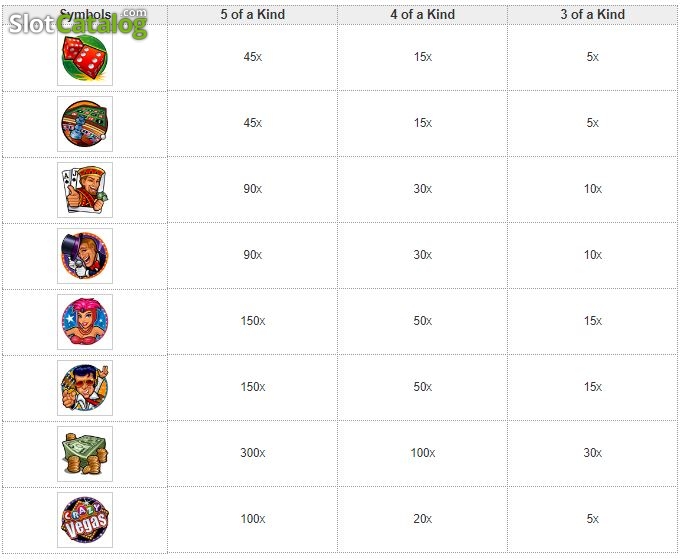Click the 10x payout in magician row

592,255
